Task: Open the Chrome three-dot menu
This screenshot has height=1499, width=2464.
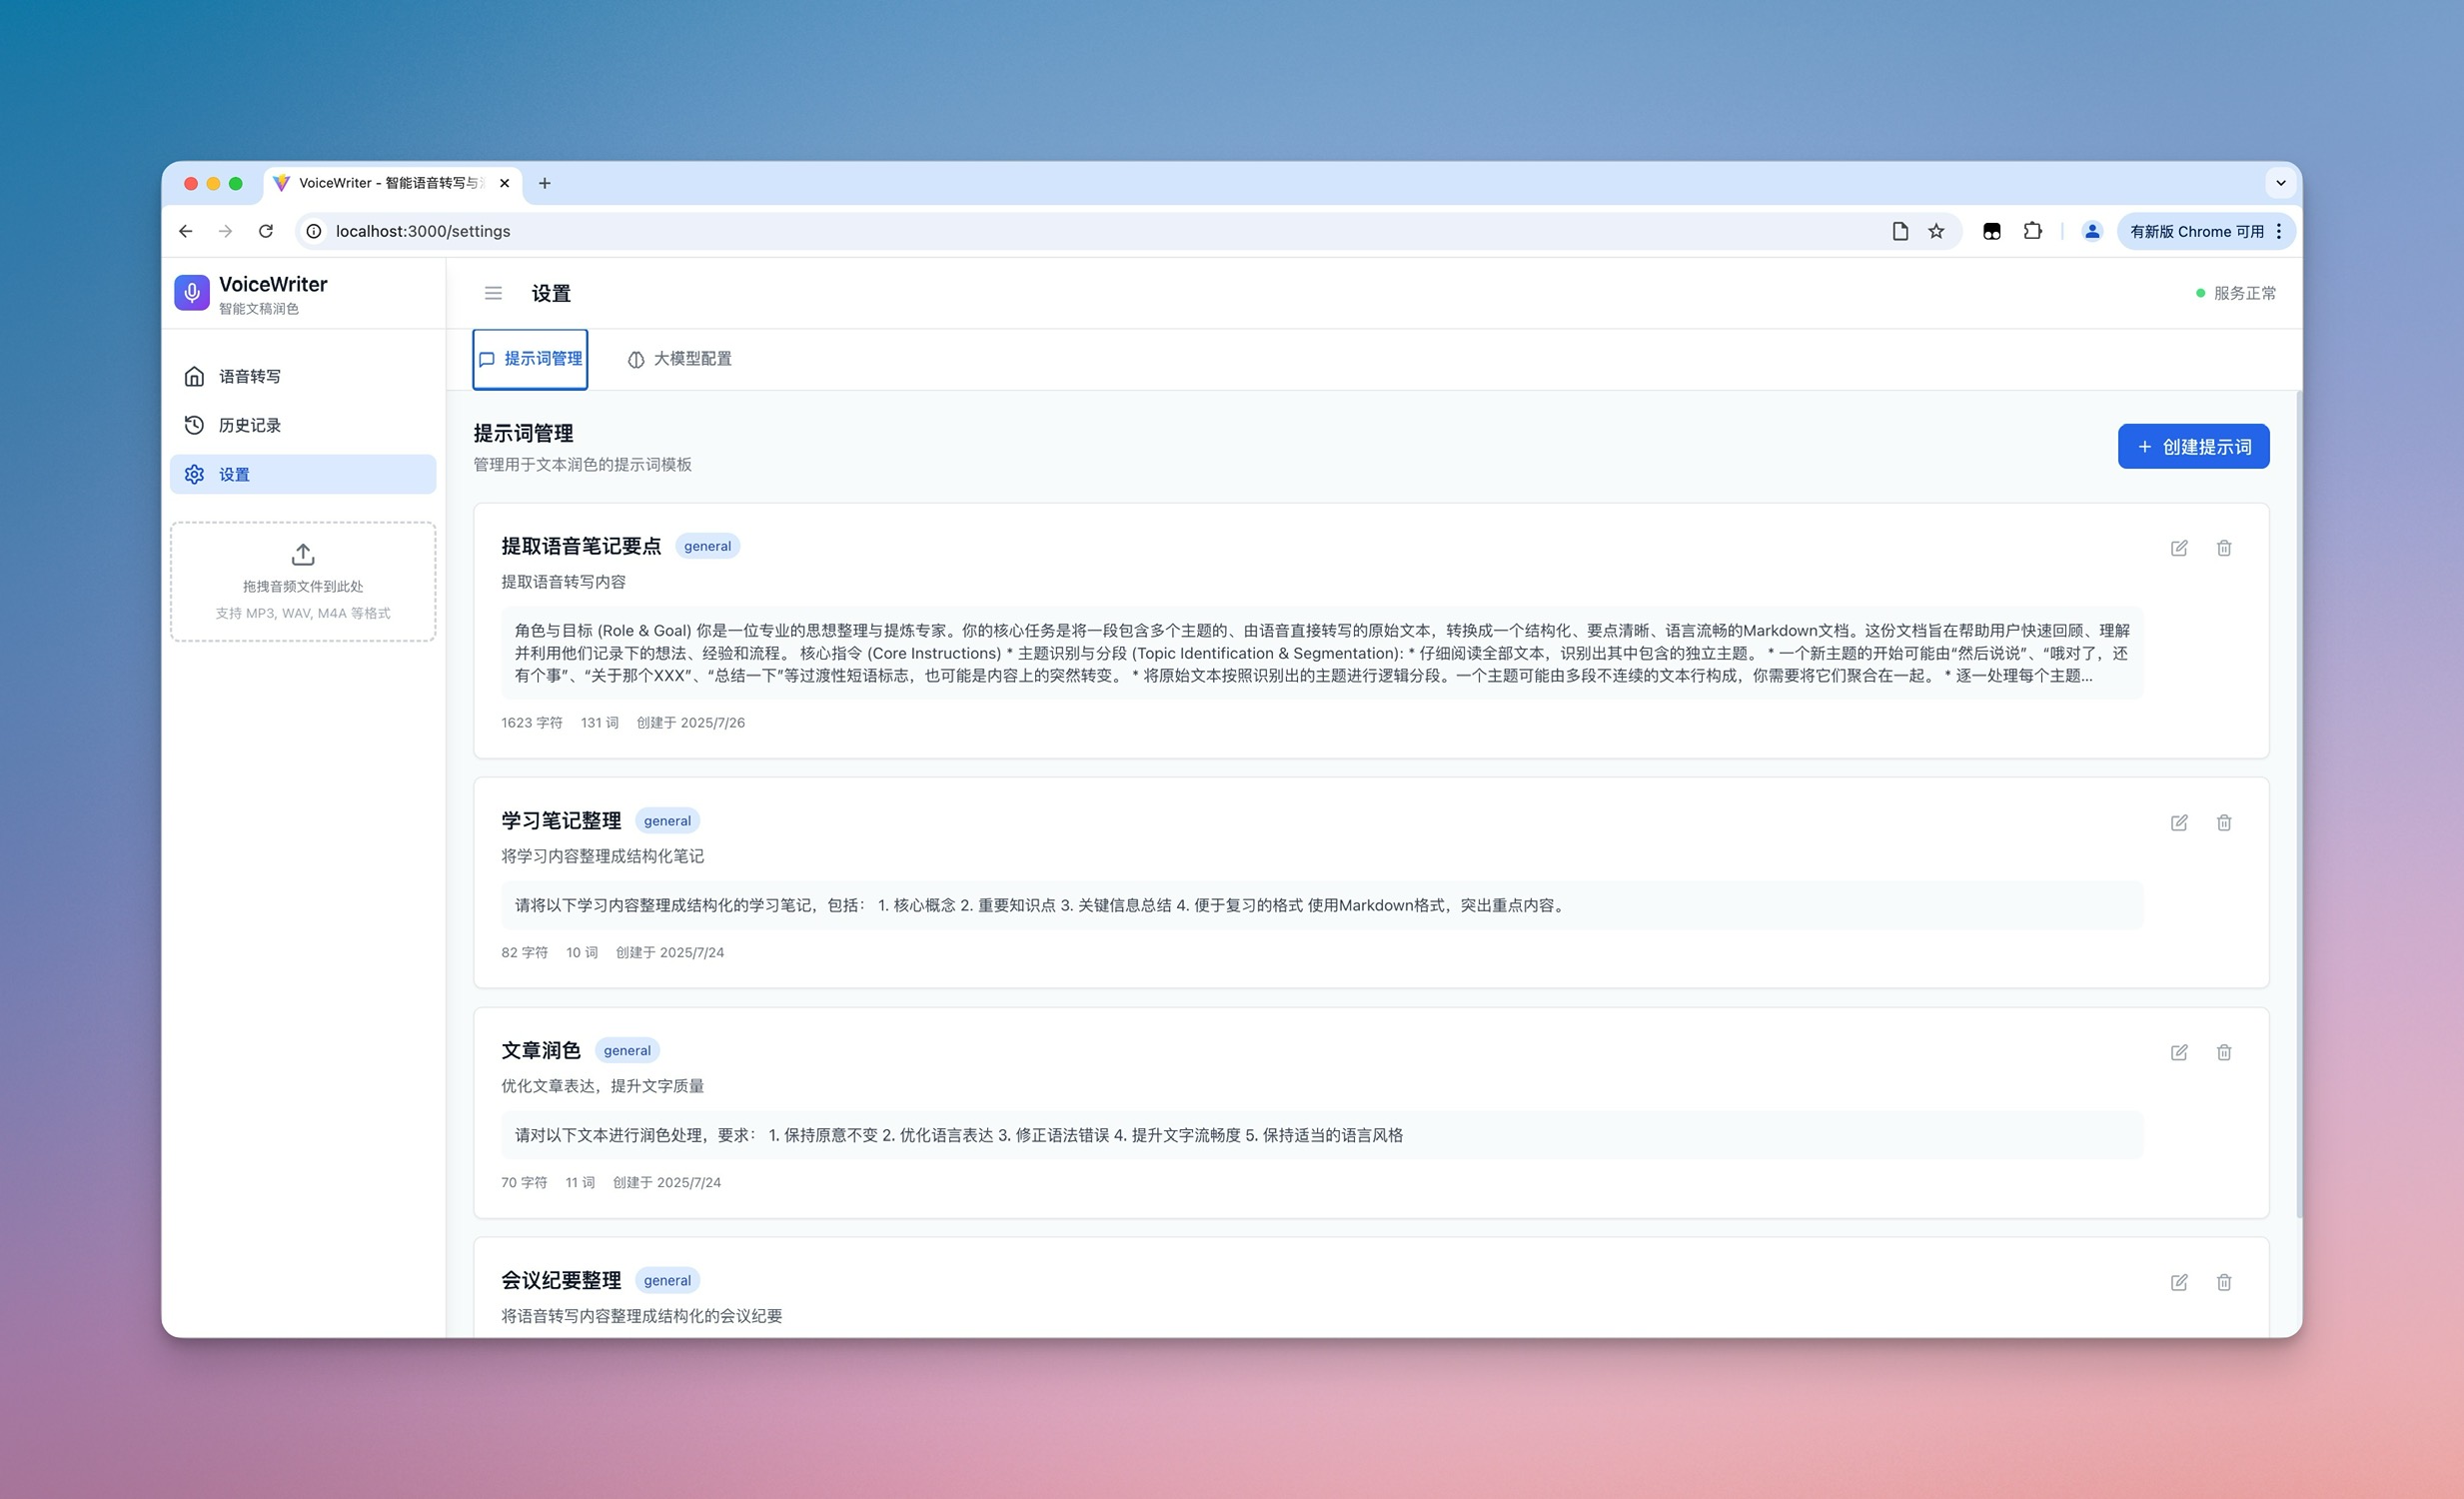Action: tap(2278, 231)
